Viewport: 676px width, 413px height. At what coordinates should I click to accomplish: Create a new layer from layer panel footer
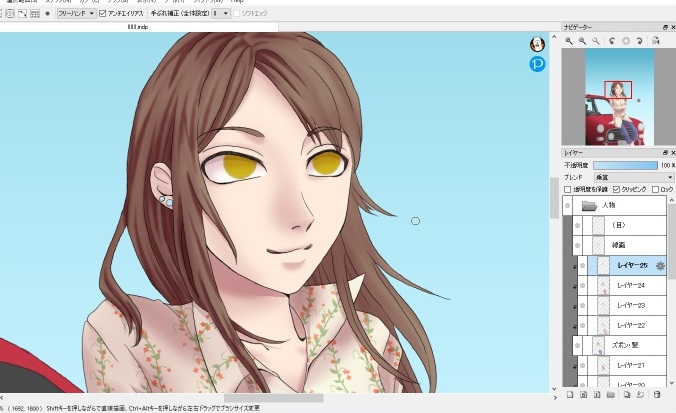coord(570,394)
